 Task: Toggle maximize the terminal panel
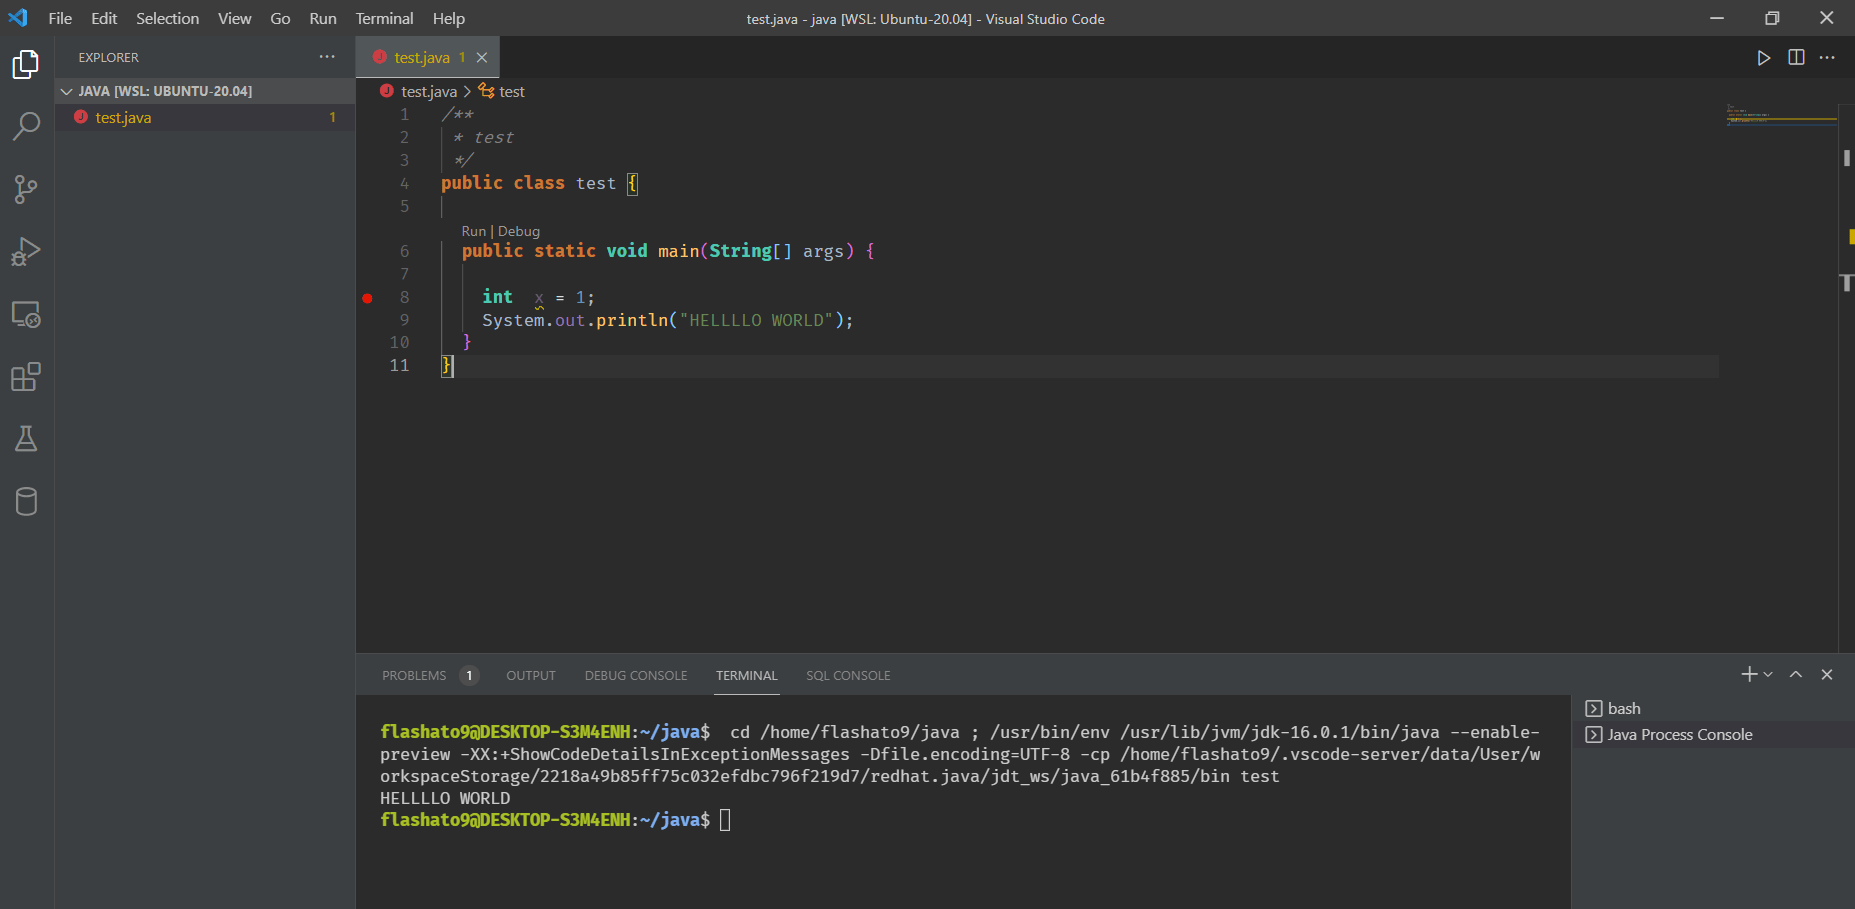[x=1795, y=674]
